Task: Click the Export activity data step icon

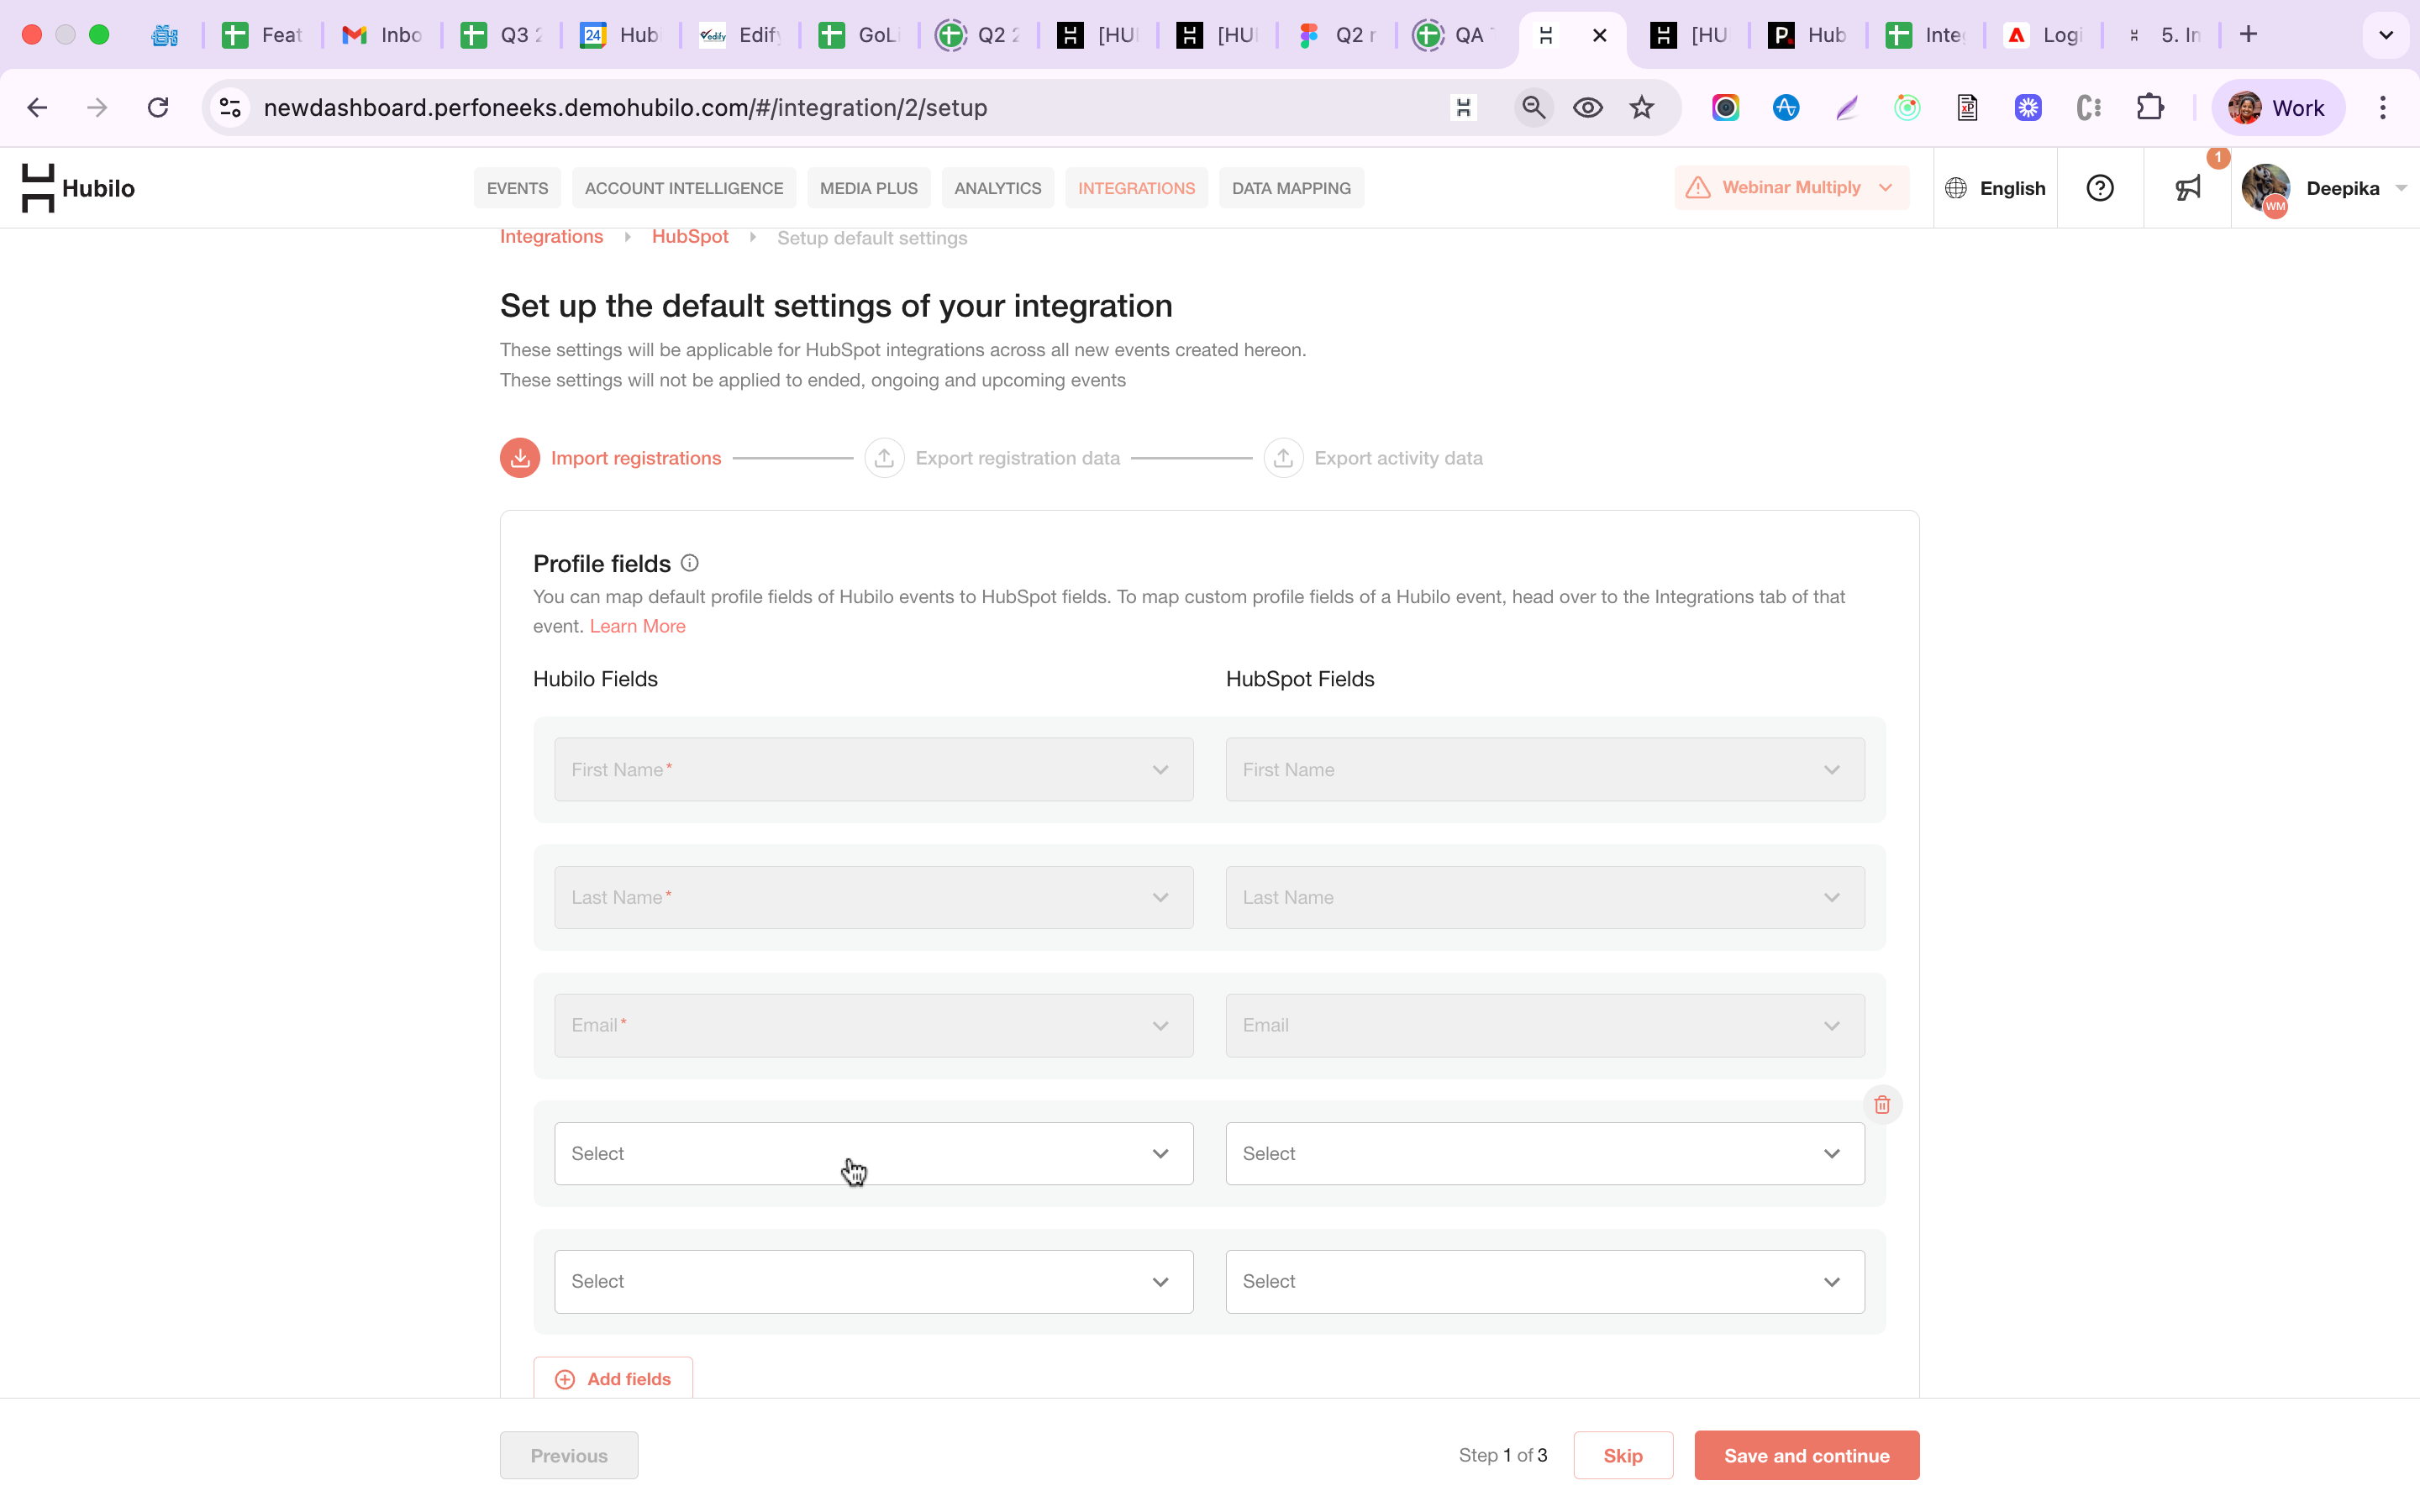Action: pyautogui.click(x=1283, y=458)
